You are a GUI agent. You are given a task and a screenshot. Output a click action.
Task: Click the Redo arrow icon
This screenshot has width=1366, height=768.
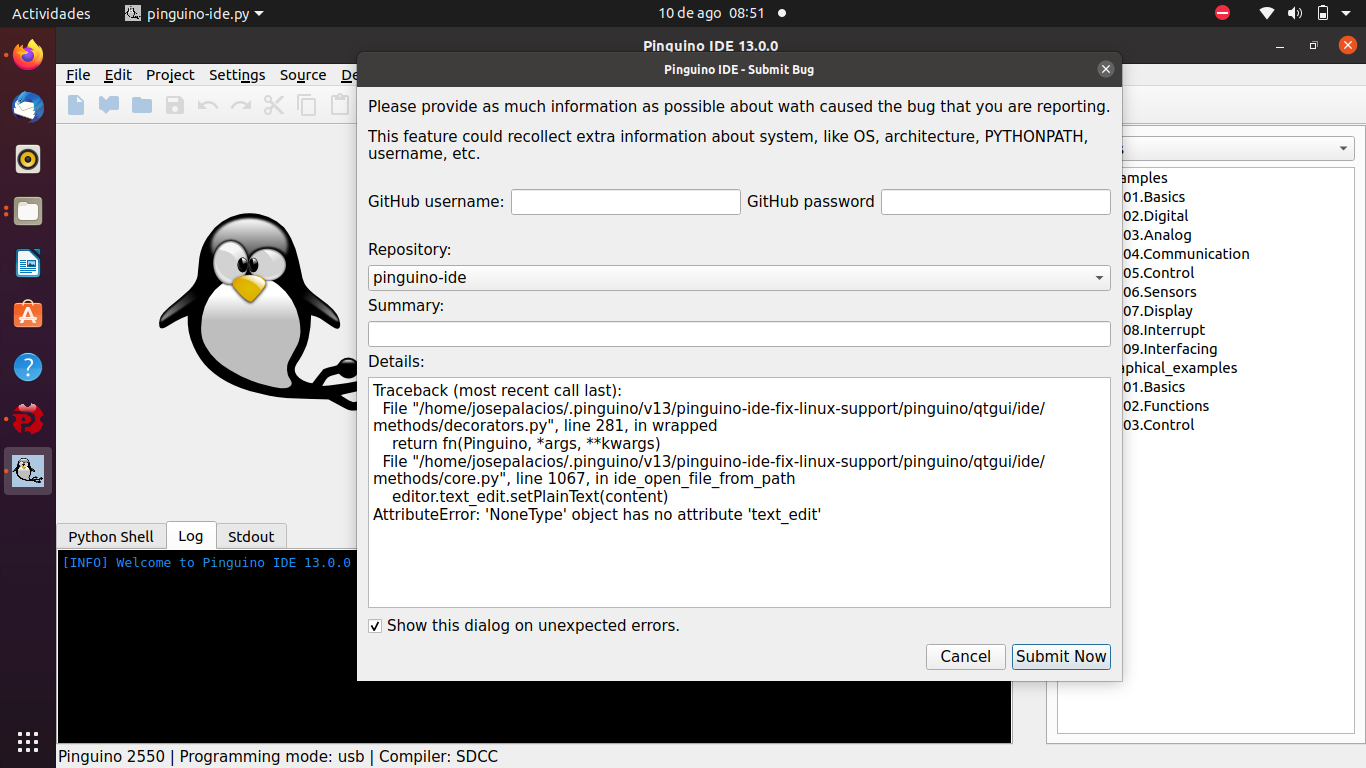coord(241,104)
